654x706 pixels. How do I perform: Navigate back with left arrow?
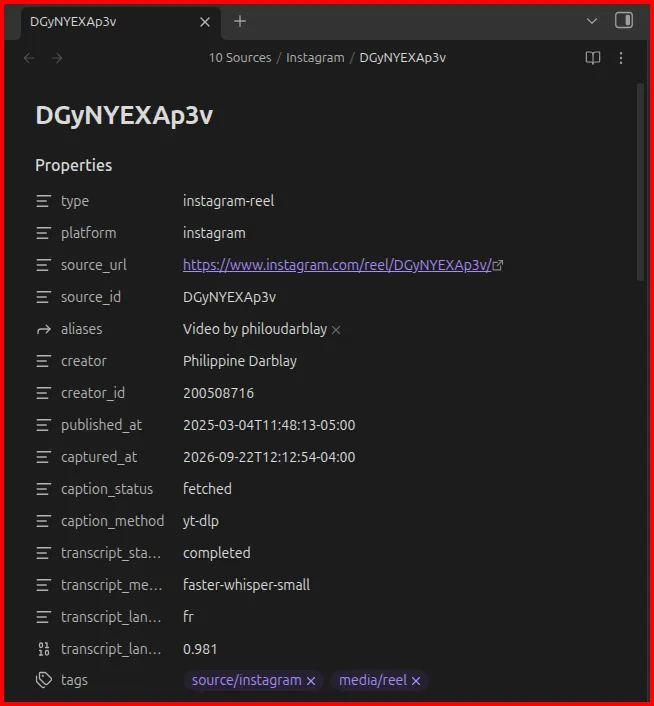pyautogui.click(x=29, y=58)
